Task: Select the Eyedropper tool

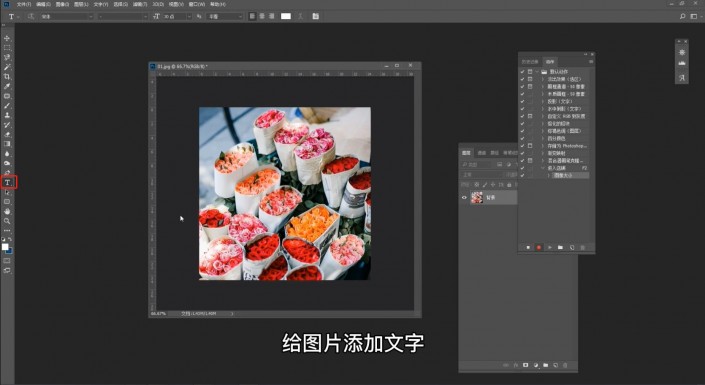Action: [7, 86]
